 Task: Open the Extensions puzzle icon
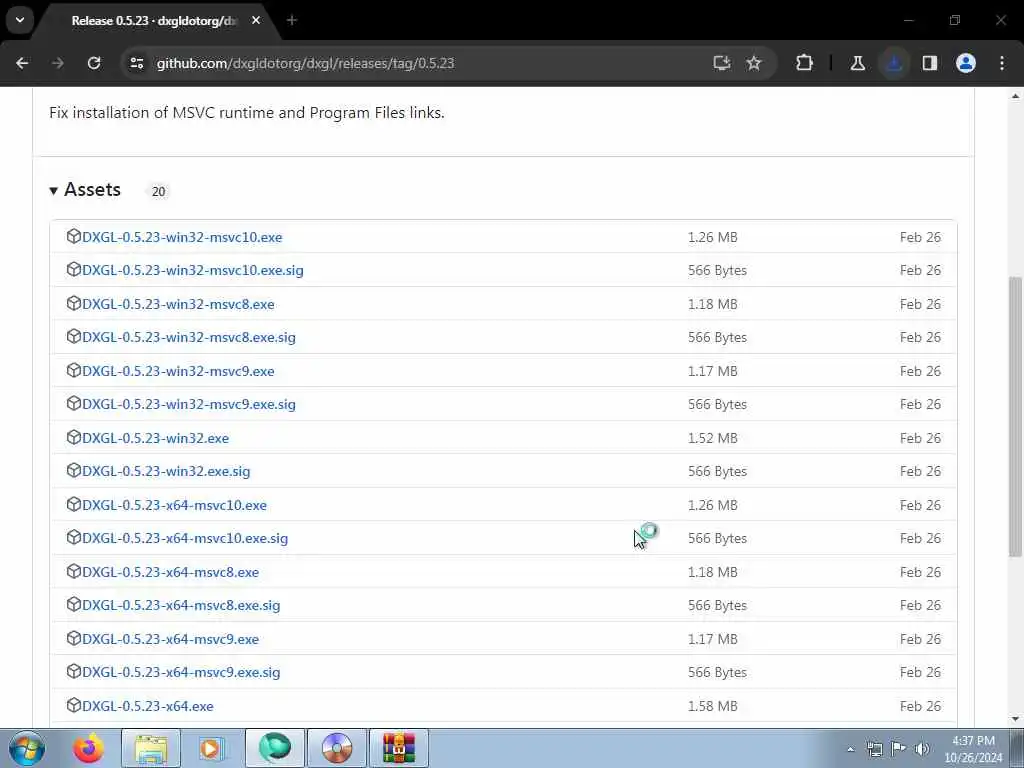point(805,63)
